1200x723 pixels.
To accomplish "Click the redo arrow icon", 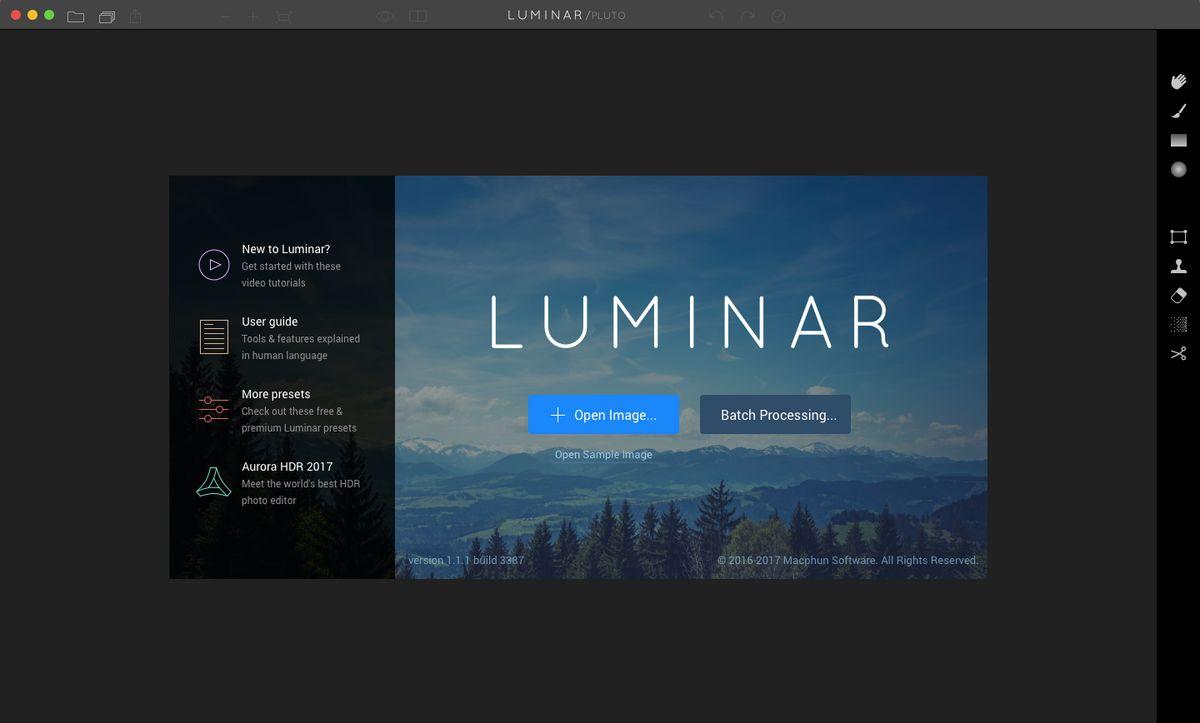I will coord(747,16).
